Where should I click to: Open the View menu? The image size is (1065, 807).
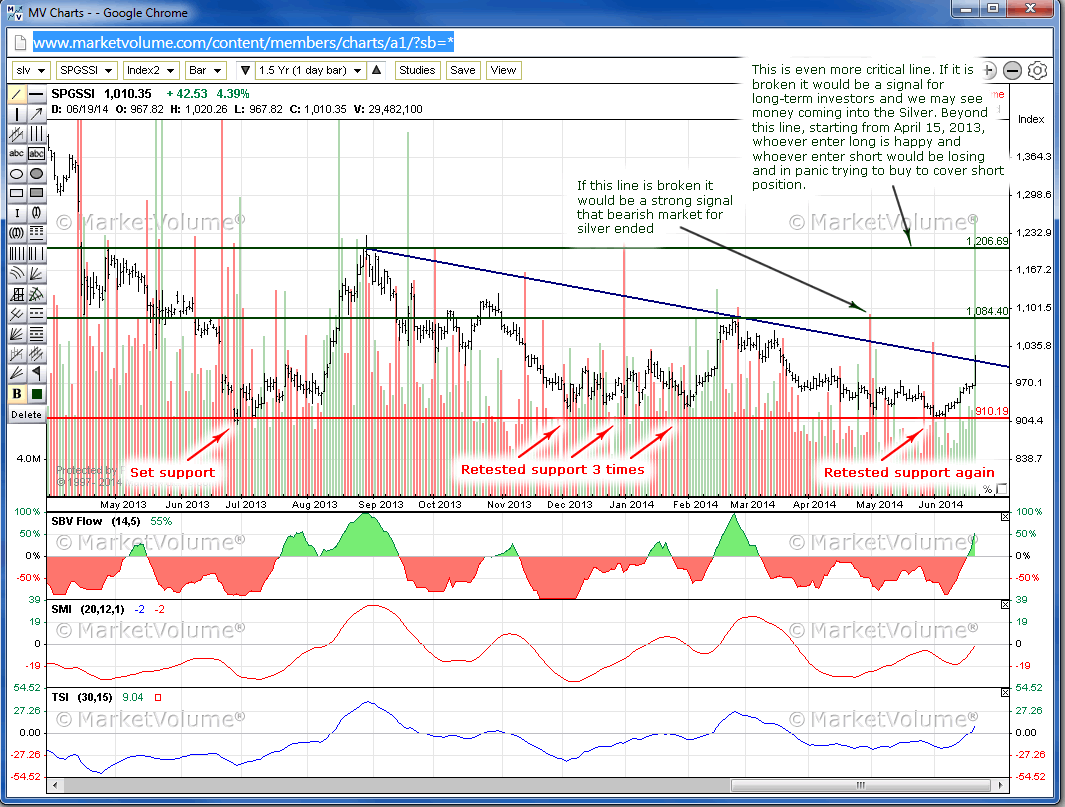(503, 70)
